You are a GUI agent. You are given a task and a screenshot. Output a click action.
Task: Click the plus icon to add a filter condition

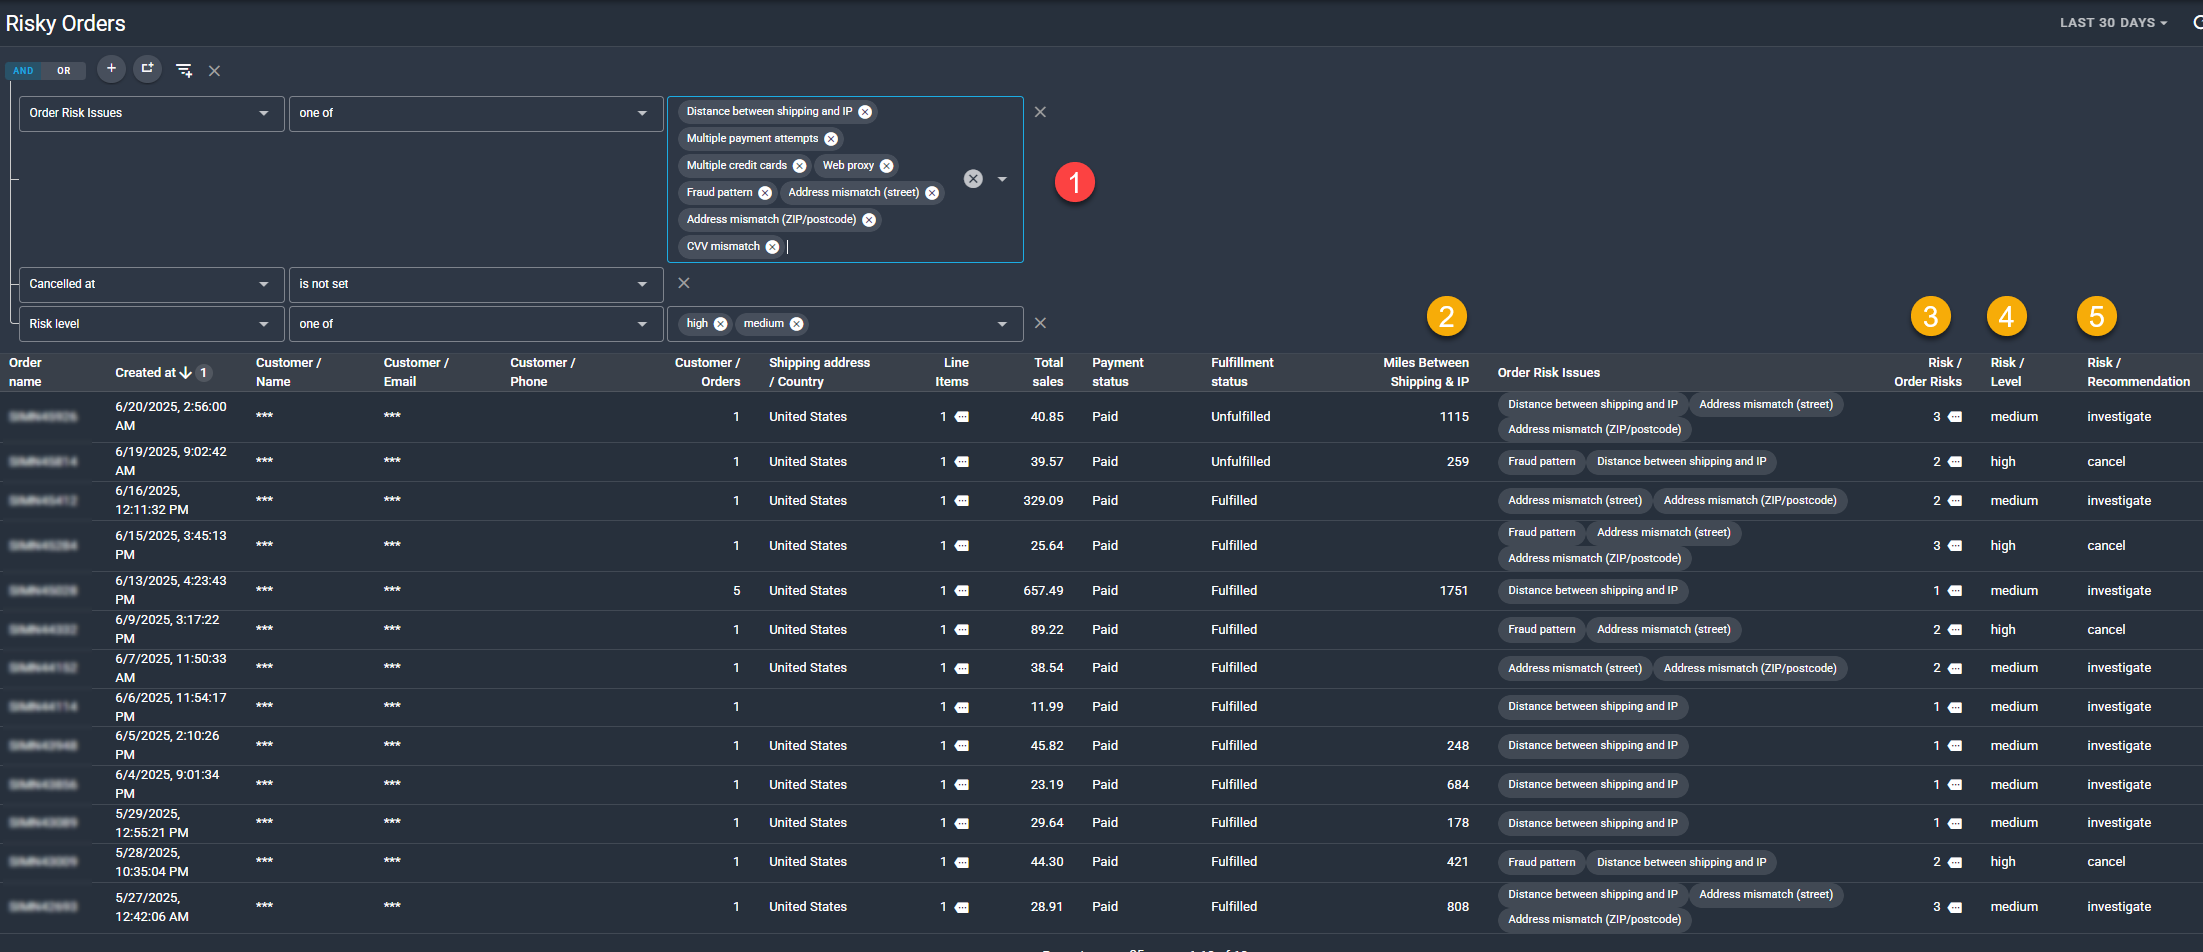(111, 69)
